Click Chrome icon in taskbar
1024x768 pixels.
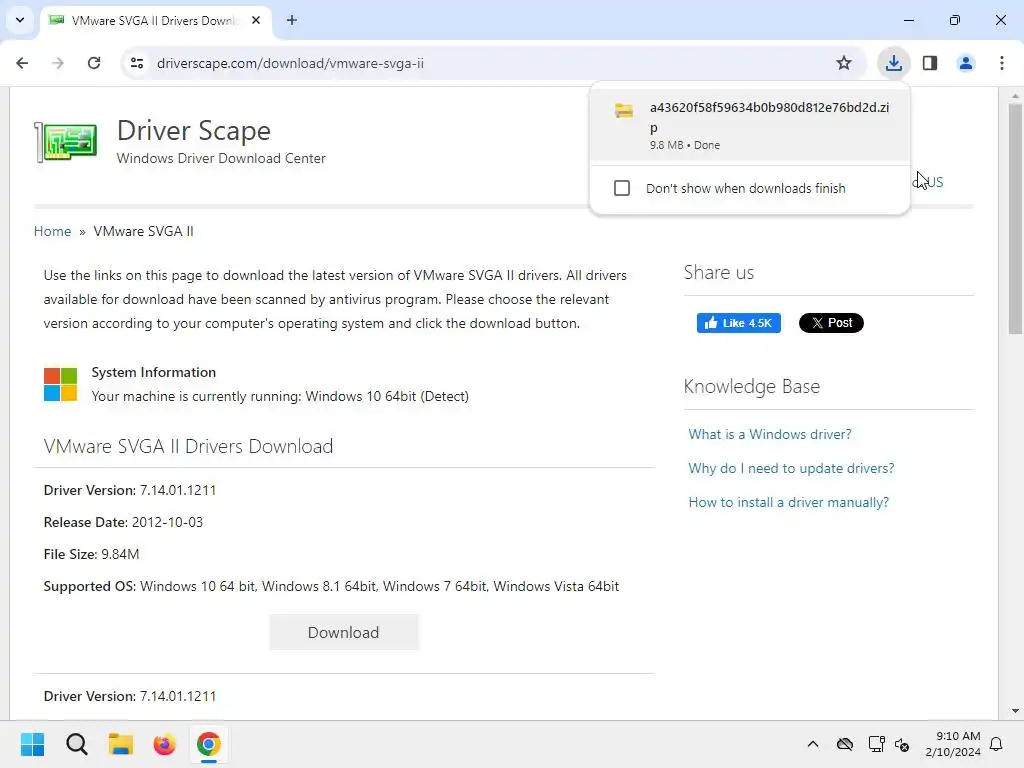[x=209, y=744]
